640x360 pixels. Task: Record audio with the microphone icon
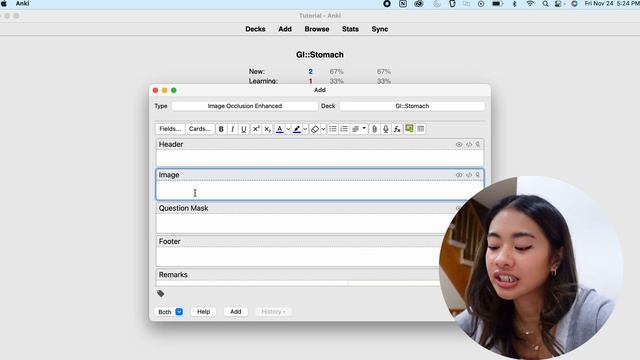tap(386, 129)
